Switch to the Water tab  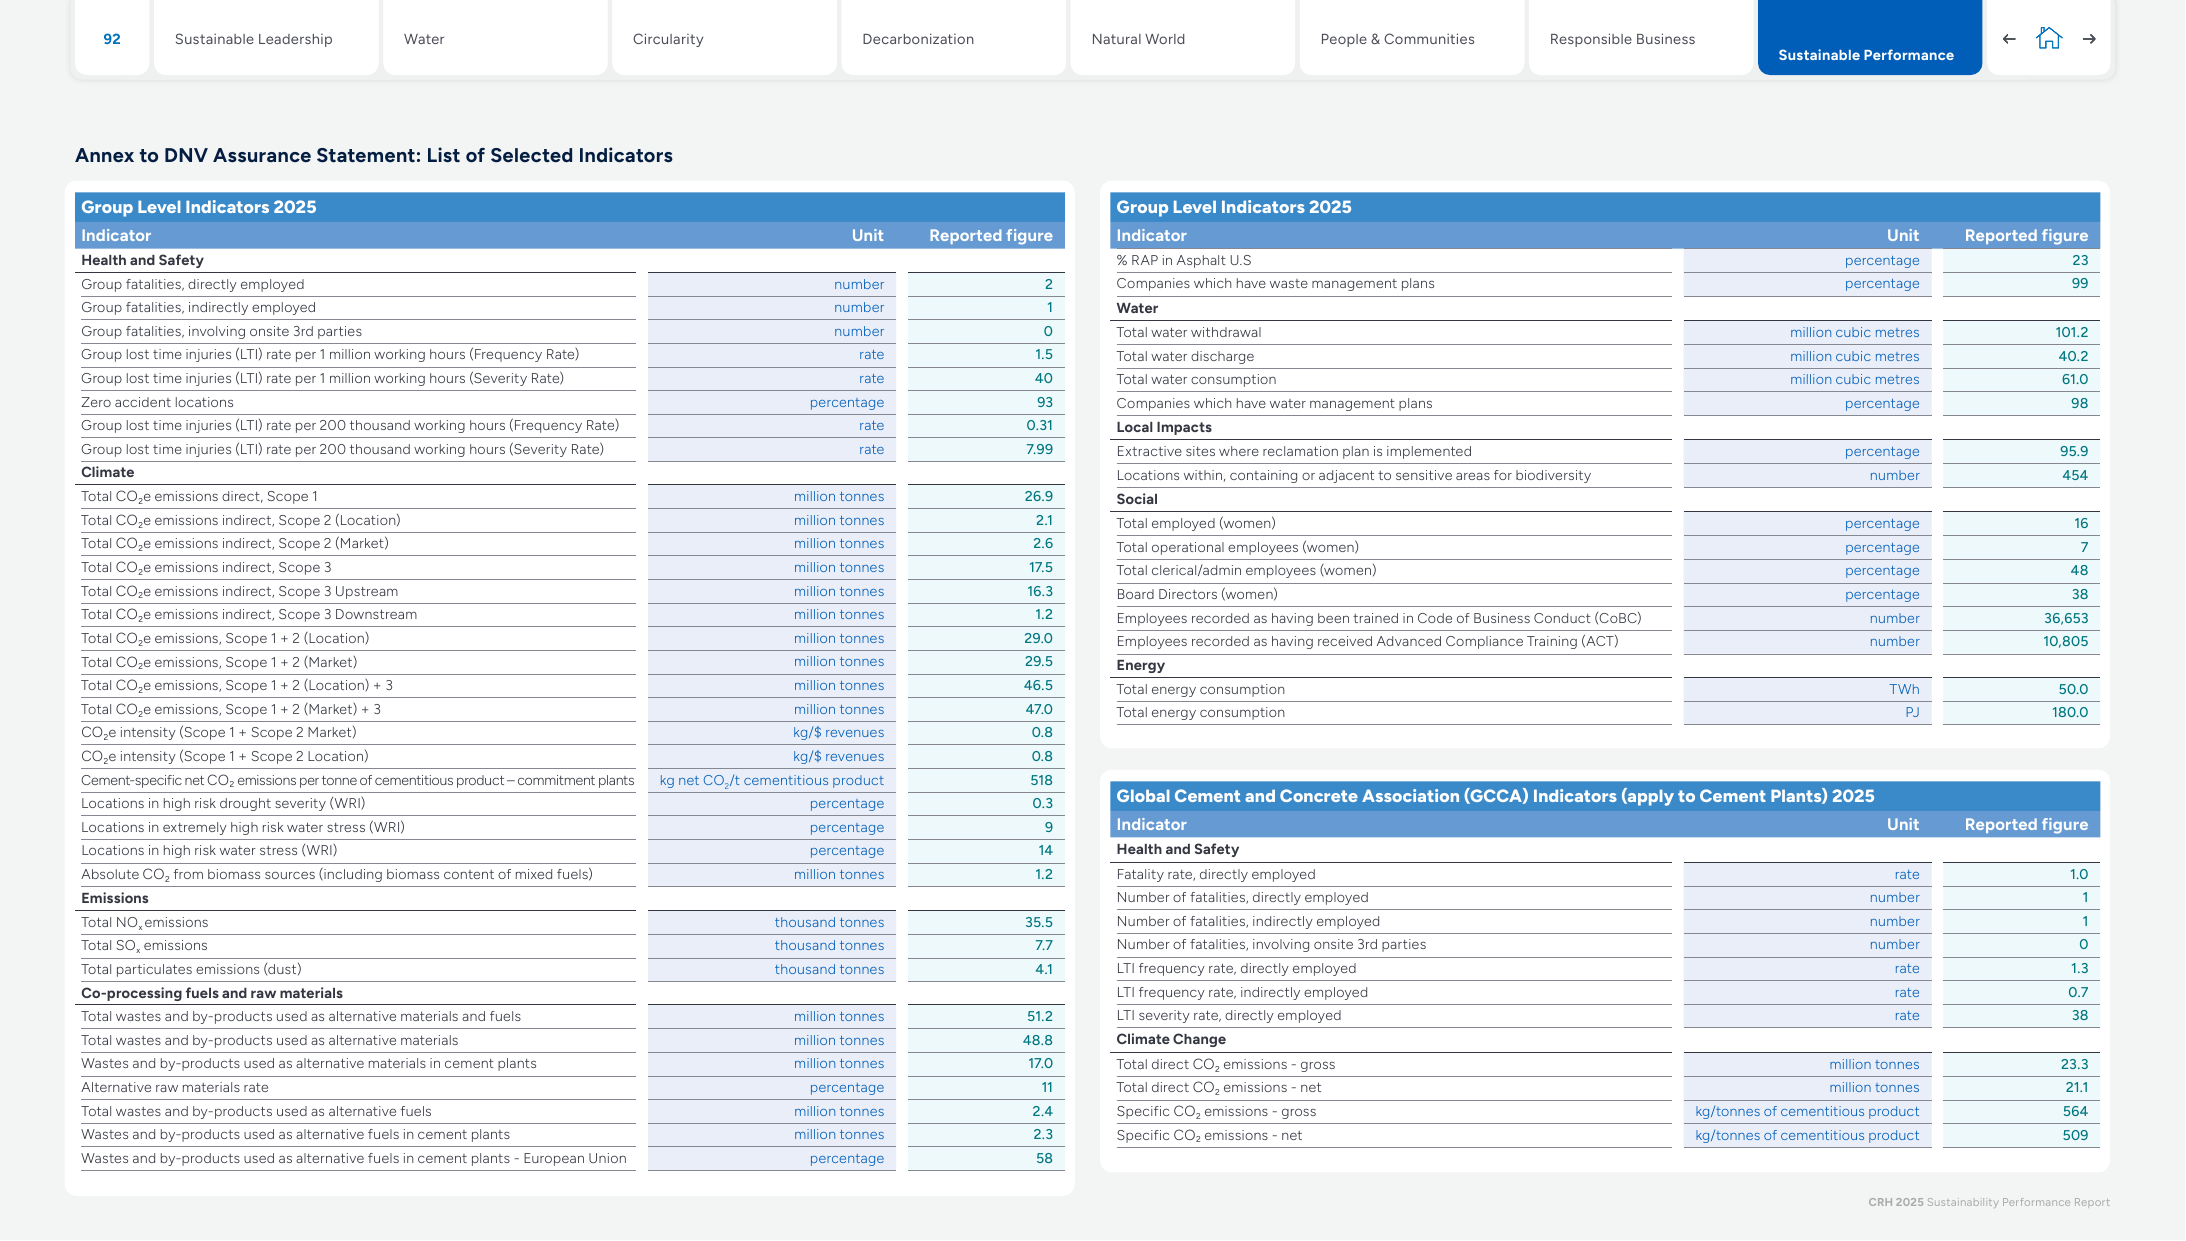coord(495,38)
